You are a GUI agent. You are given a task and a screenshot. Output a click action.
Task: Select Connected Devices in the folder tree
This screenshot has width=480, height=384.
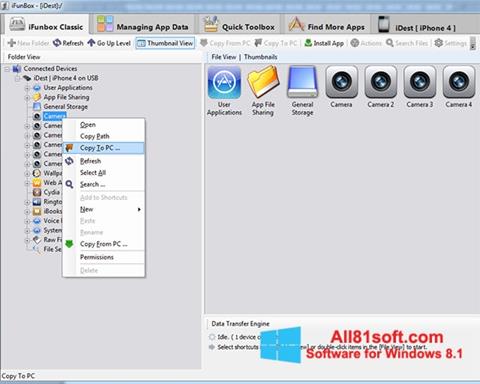50,69
